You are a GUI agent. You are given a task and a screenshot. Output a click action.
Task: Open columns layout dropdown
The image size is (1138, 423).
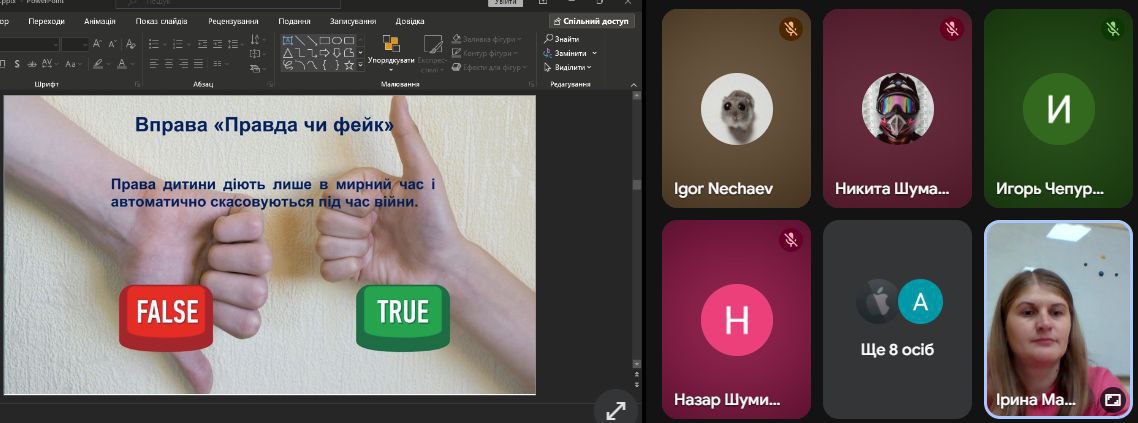pyautogui.click(x=220, y=64)
